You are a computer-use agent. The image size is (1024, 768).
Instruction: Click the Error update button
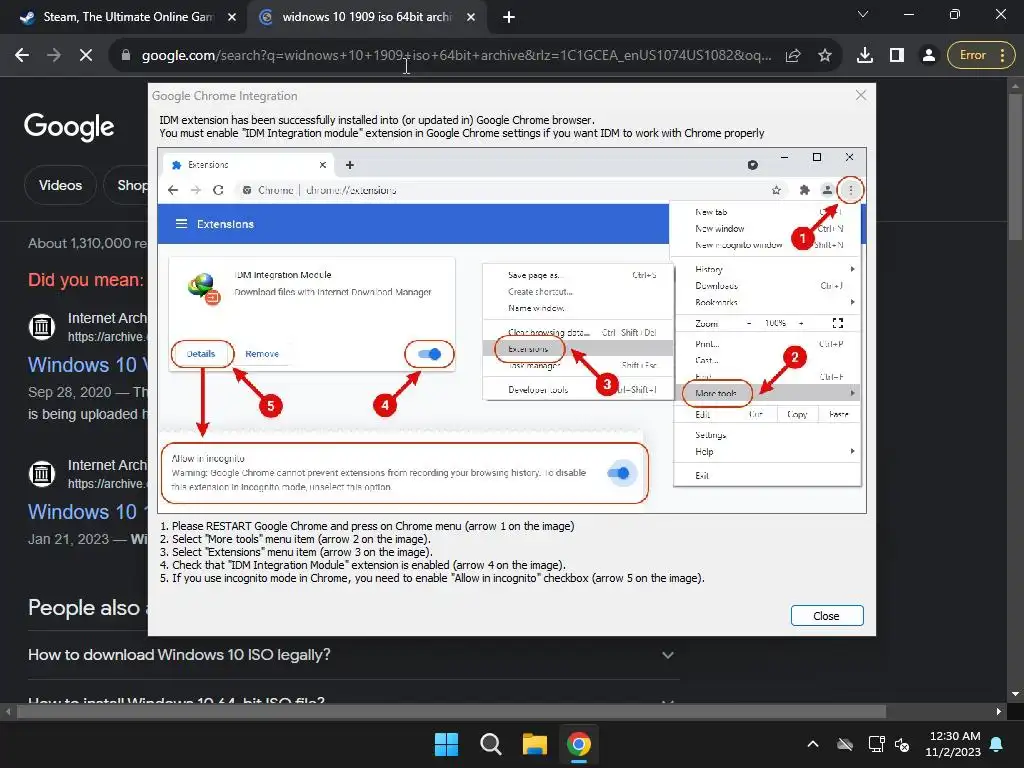click(972, 56)
